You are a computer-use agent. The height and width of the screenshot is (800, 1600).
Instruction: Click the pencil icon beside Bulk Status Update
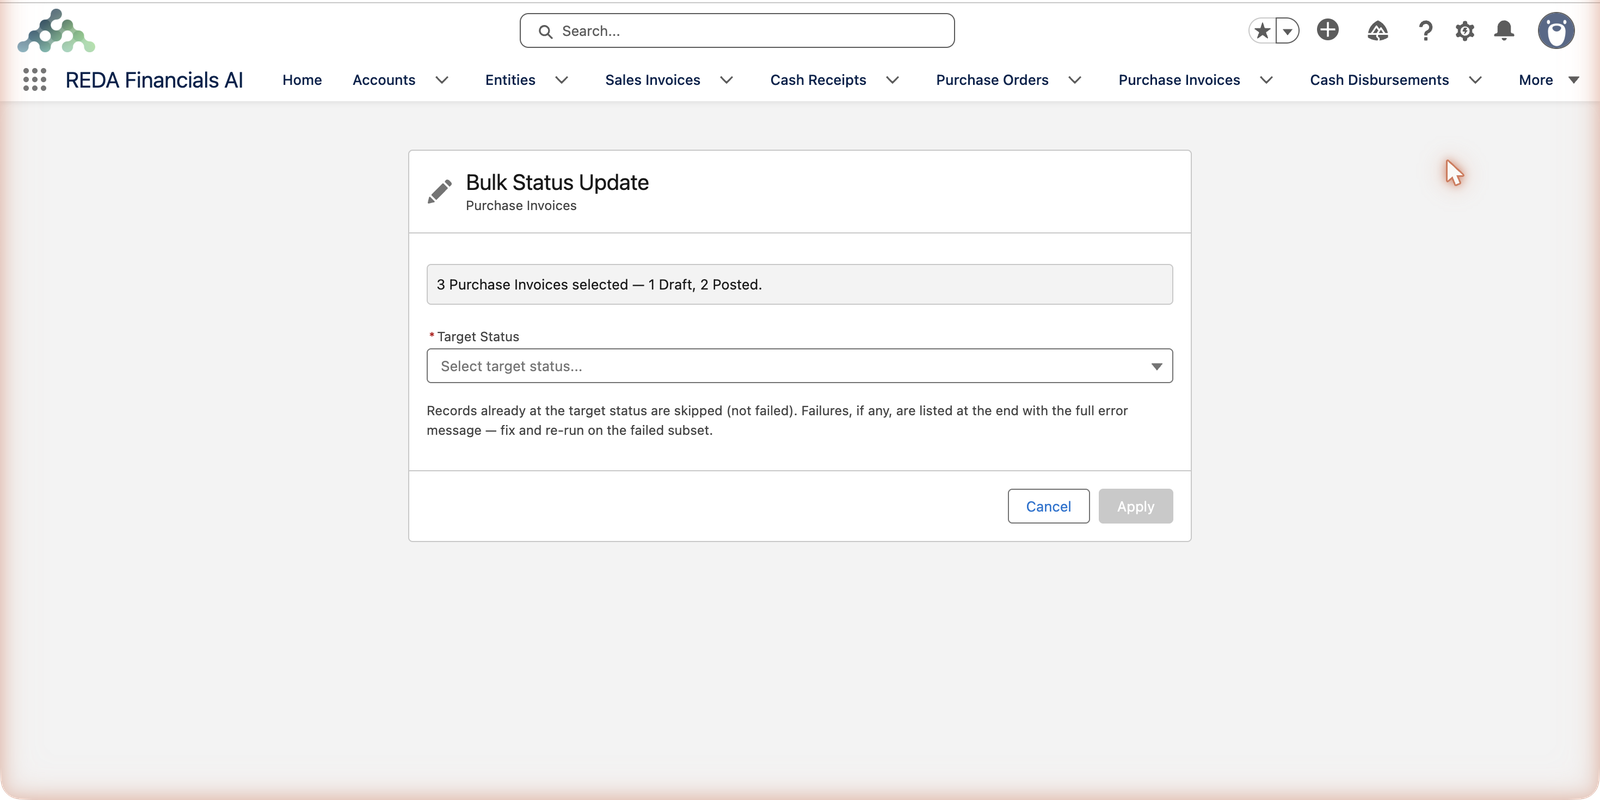click(x=440, y=191)
